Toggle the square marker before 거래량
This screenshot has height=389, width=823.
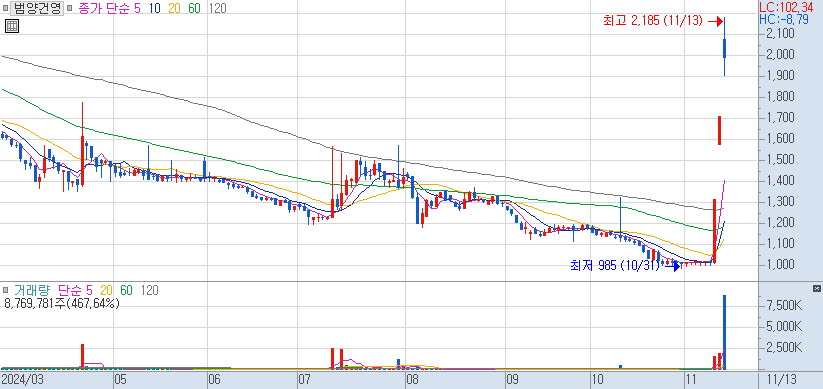[6, 290]
